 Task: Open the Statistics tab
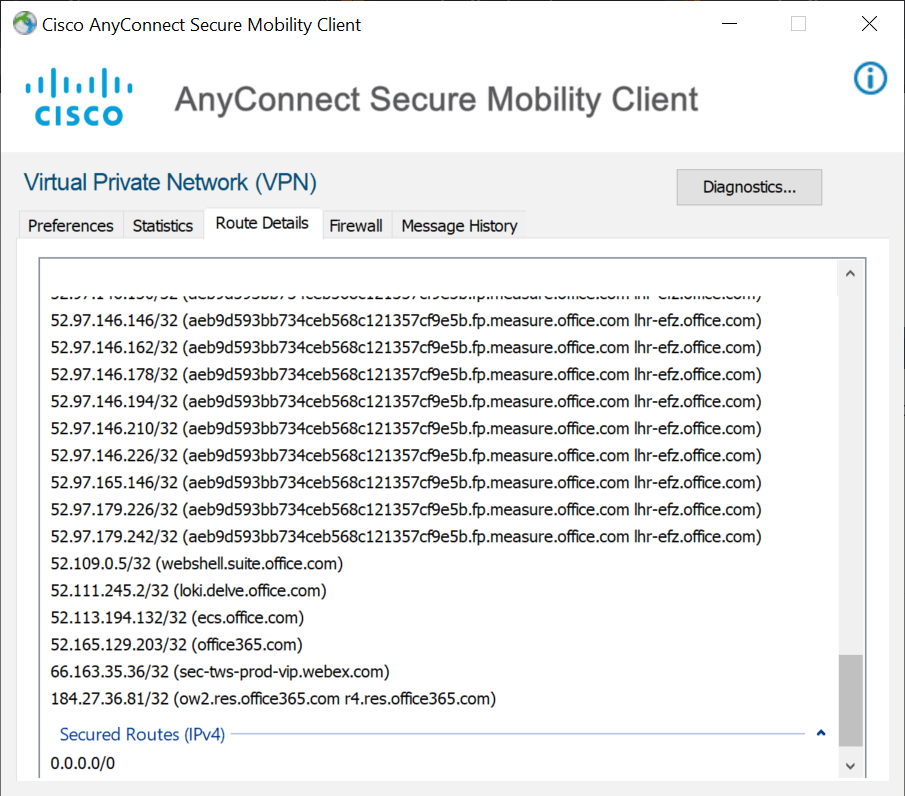click(162, 226)
